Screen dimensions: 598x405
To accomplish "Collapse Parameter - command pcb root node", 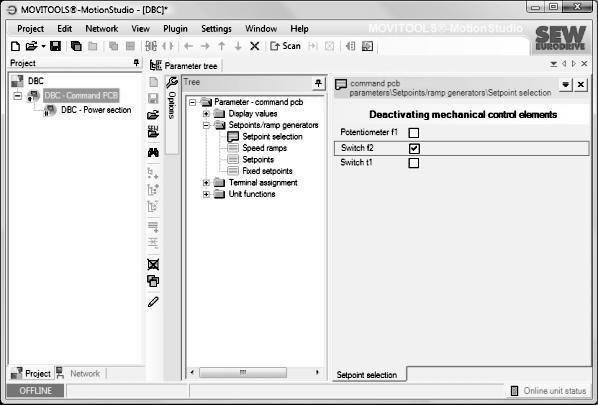I will [x=193, y=102].
